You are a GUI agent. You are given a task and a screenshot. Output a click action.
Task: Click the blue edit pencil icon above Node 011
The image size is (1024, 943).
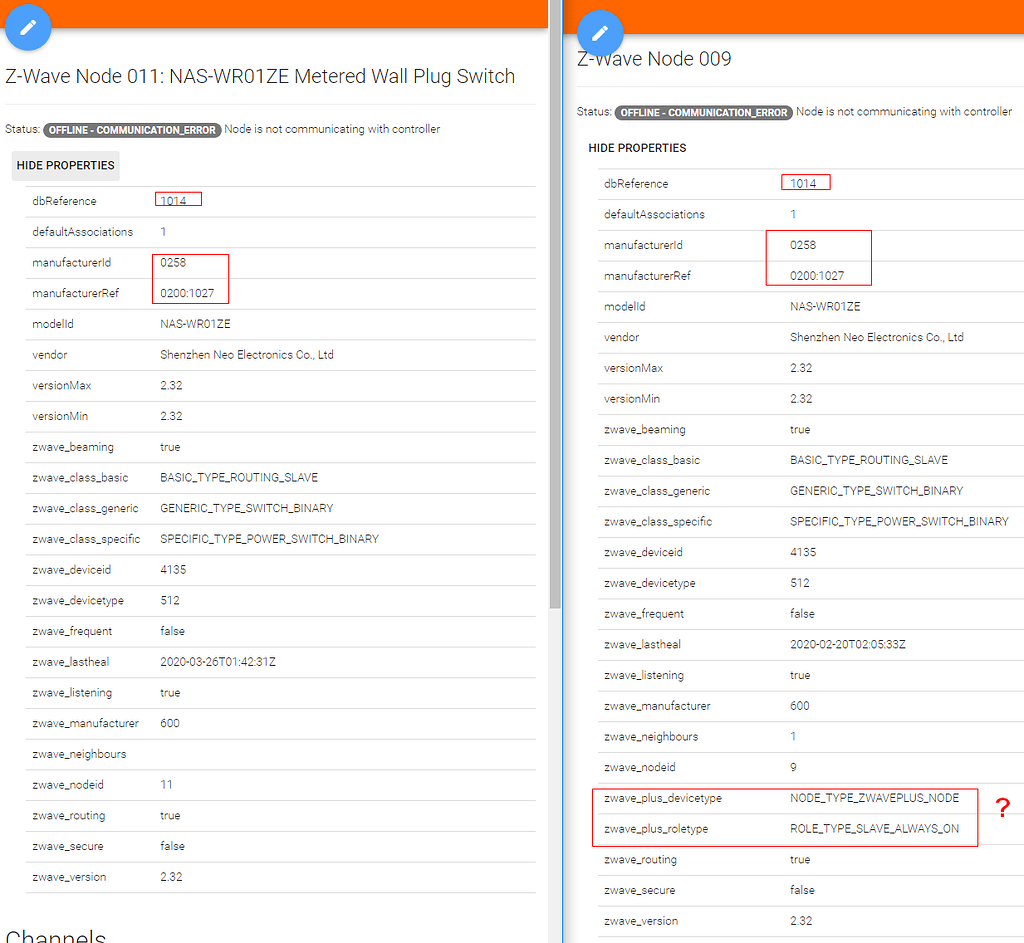28,27
